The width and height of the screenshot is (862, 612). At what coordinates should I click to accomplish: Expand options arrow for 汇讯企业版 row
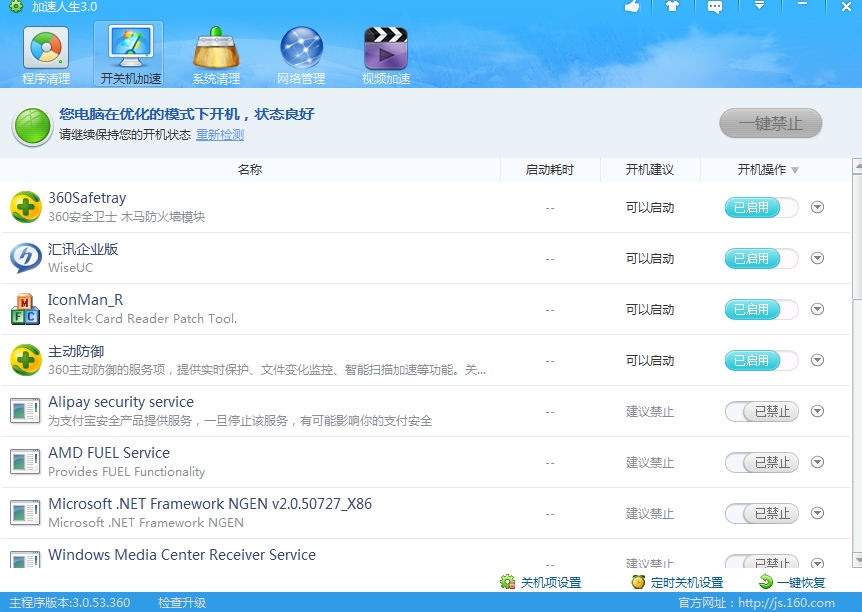[x=817, y=259]
